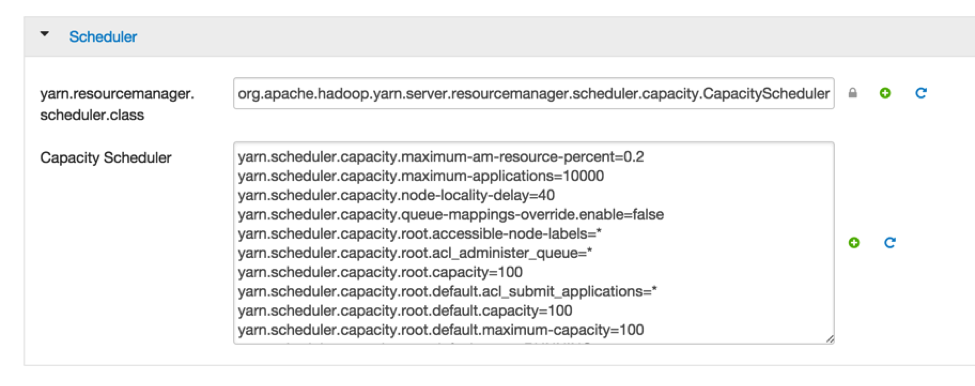975x386 pixels.
Task: Click the root.default.acl_submit_applications=* line
Action: (448, 291)
